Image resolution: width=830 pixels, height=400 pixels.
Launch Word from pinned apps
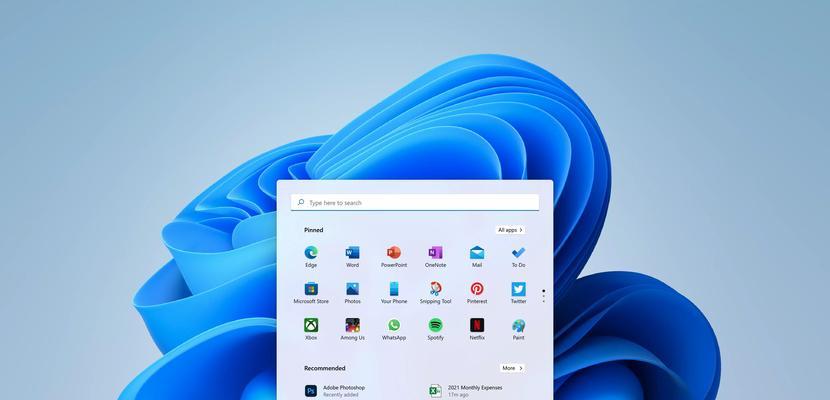point(353,257)
